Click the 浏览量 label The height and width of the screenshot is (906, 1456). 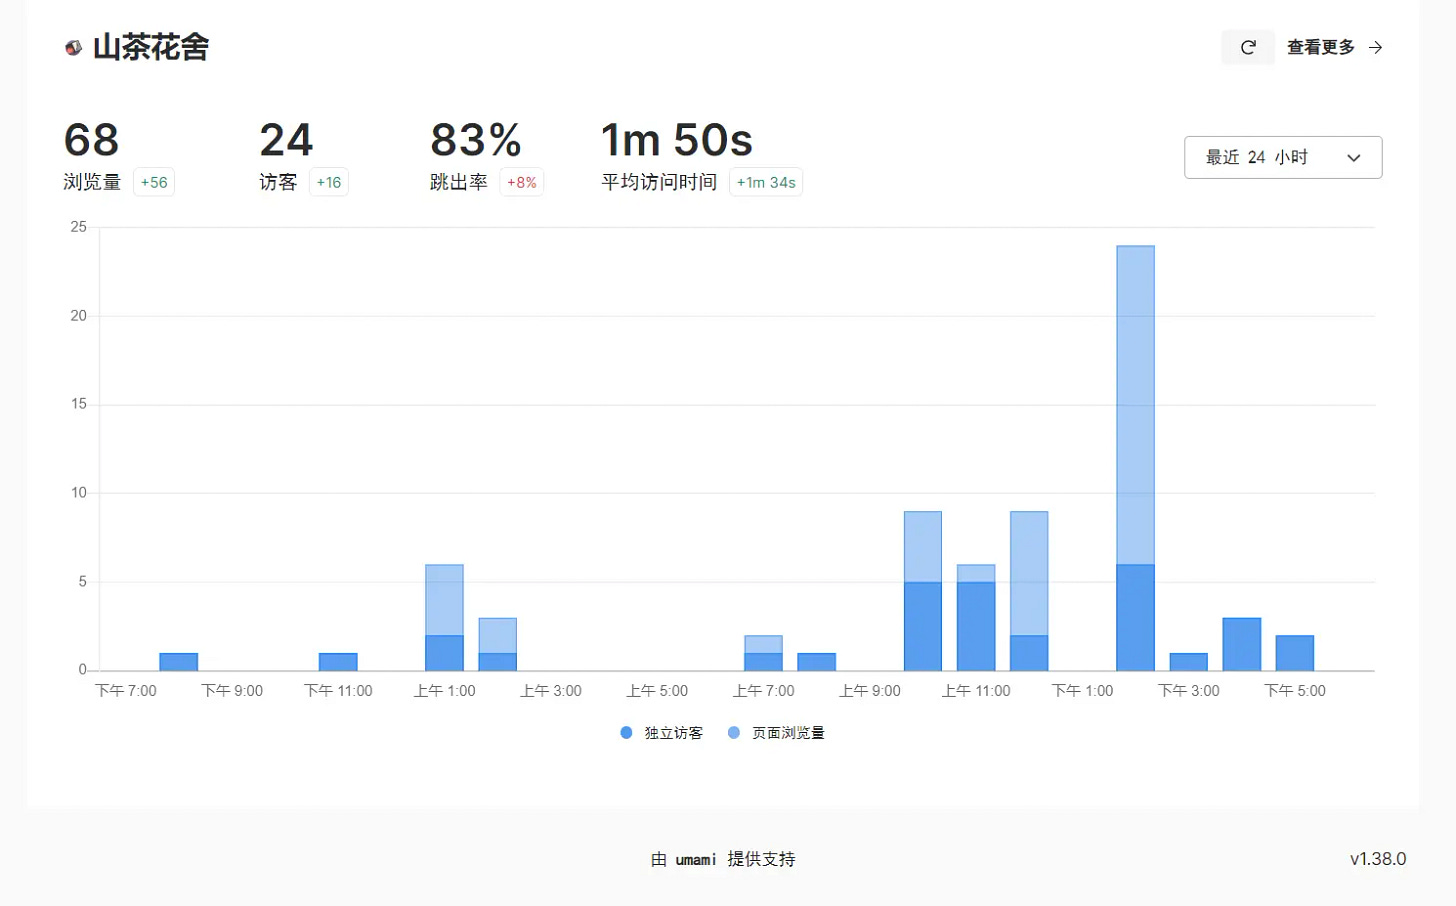click(x=92, y=182)
